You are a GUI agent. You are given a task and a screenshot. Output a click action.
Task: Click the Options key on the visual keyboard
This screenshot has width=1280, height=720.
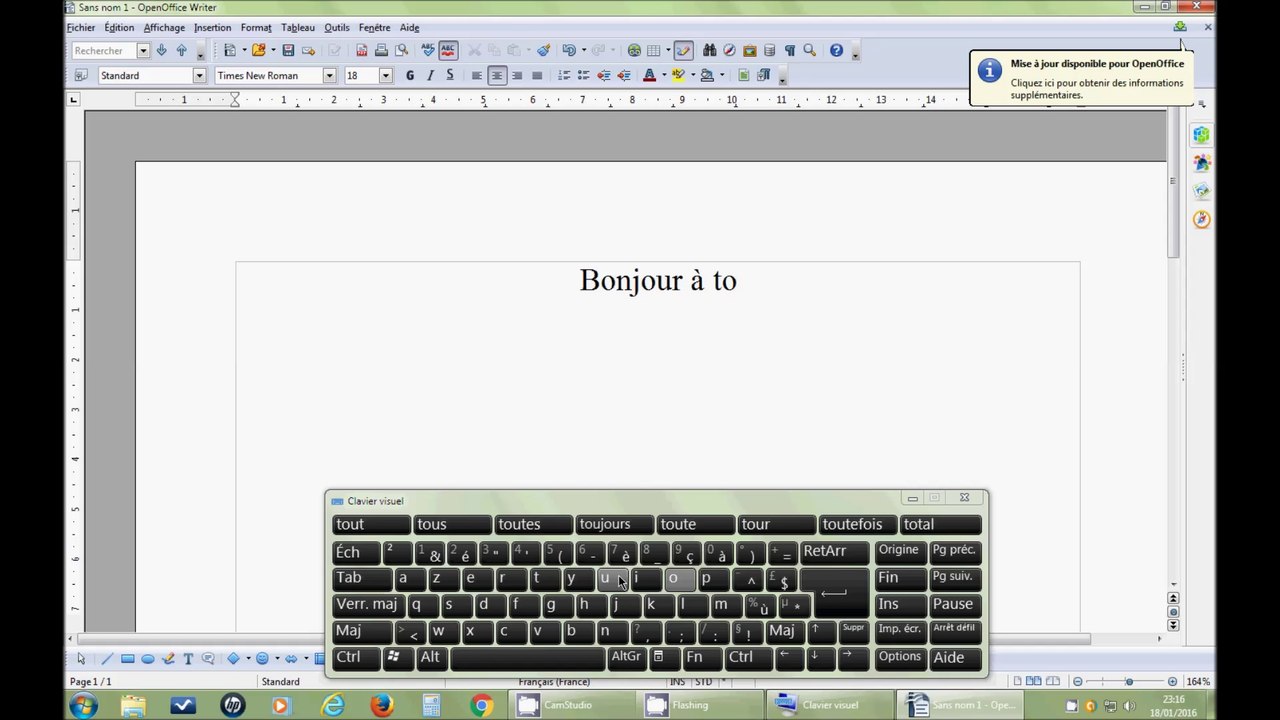tap(900, 657)
